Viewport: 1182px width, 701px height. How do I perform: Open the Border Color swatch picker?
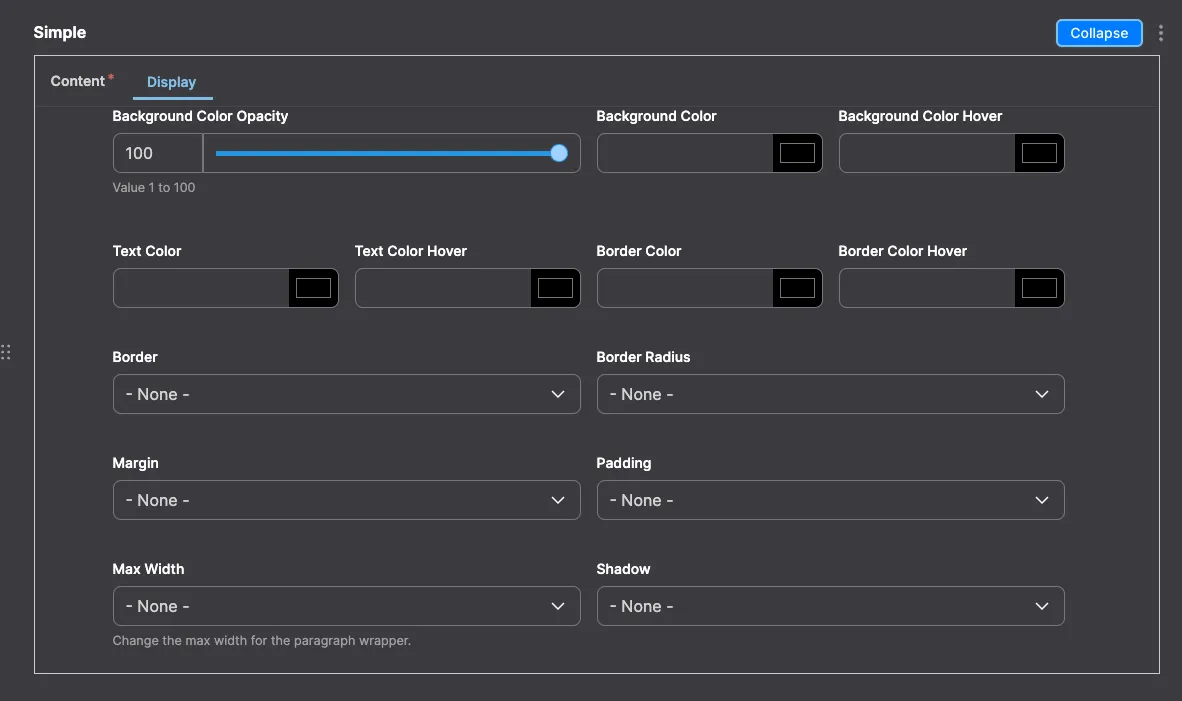[x=797, y=288]
